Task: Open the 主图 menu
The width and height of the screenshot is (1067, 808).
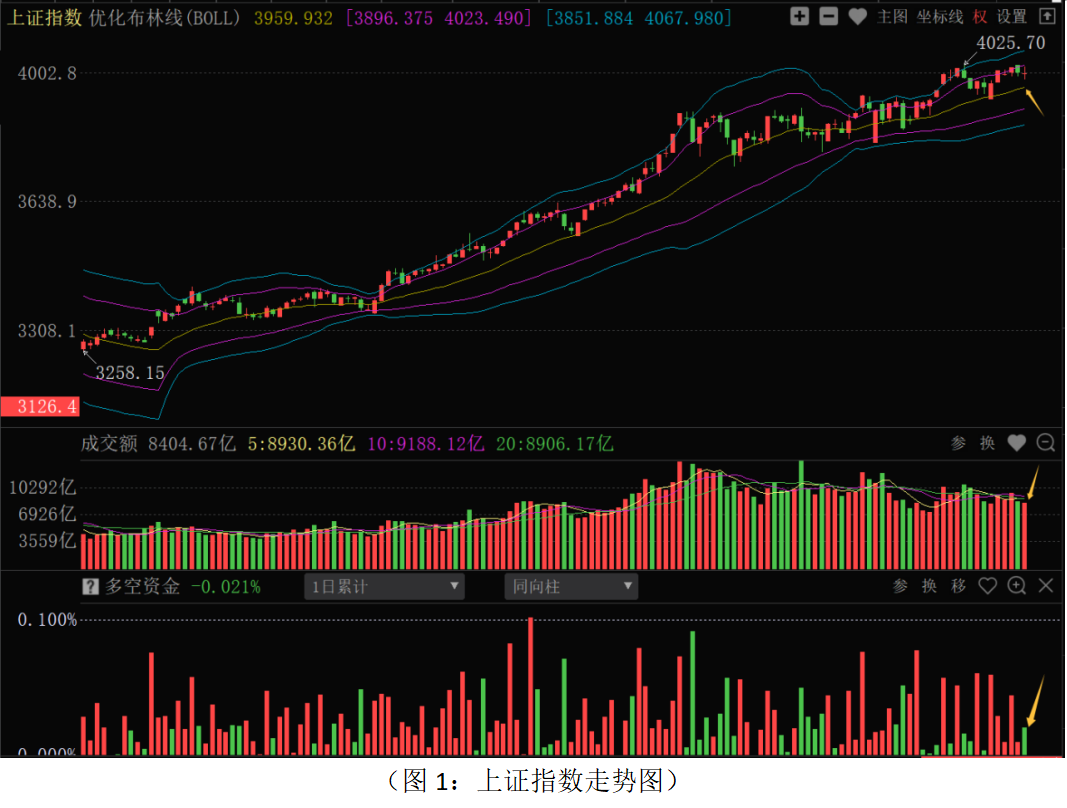Action: click(892, 17)
